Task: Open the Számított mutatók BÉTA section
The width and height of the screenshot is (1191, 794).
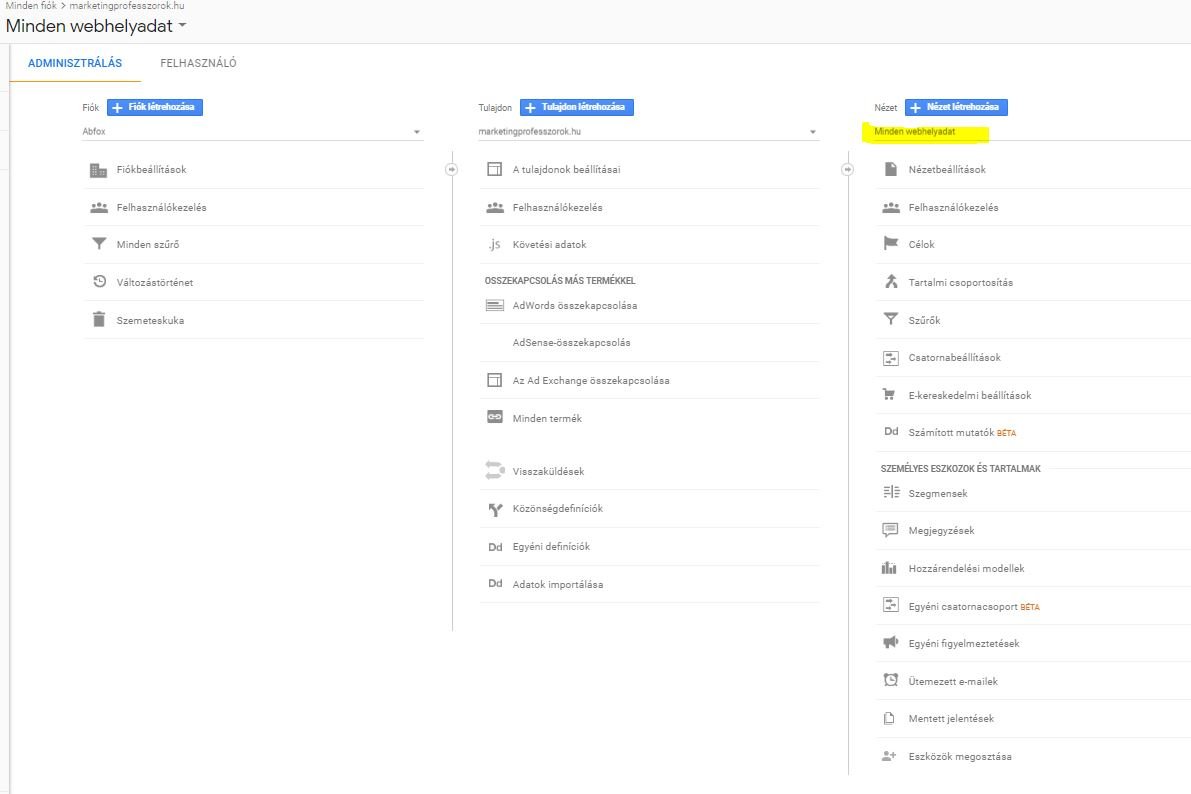Action: click(963, 432)
